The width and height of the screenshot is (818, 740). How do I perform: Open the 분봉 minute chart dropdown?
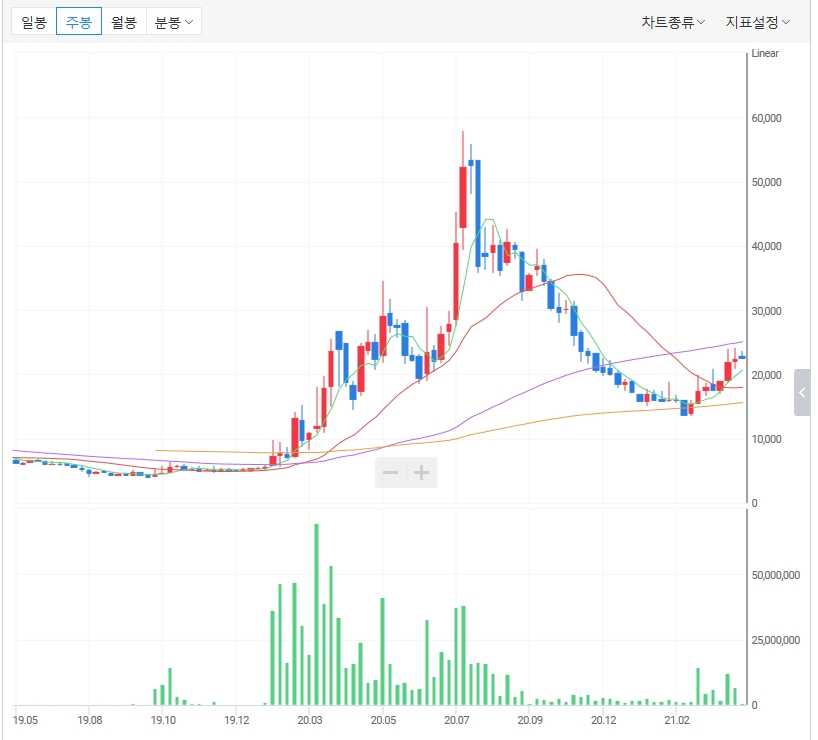point(174,22)
